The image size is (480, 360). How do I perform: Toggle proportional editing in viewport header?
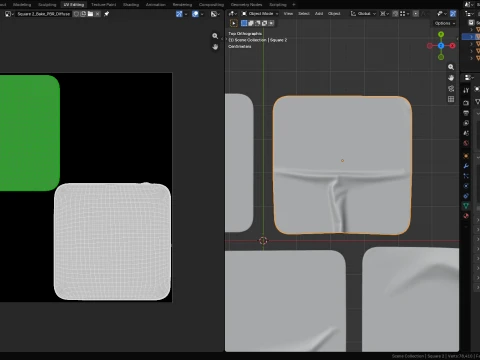[x=416, y=14]
